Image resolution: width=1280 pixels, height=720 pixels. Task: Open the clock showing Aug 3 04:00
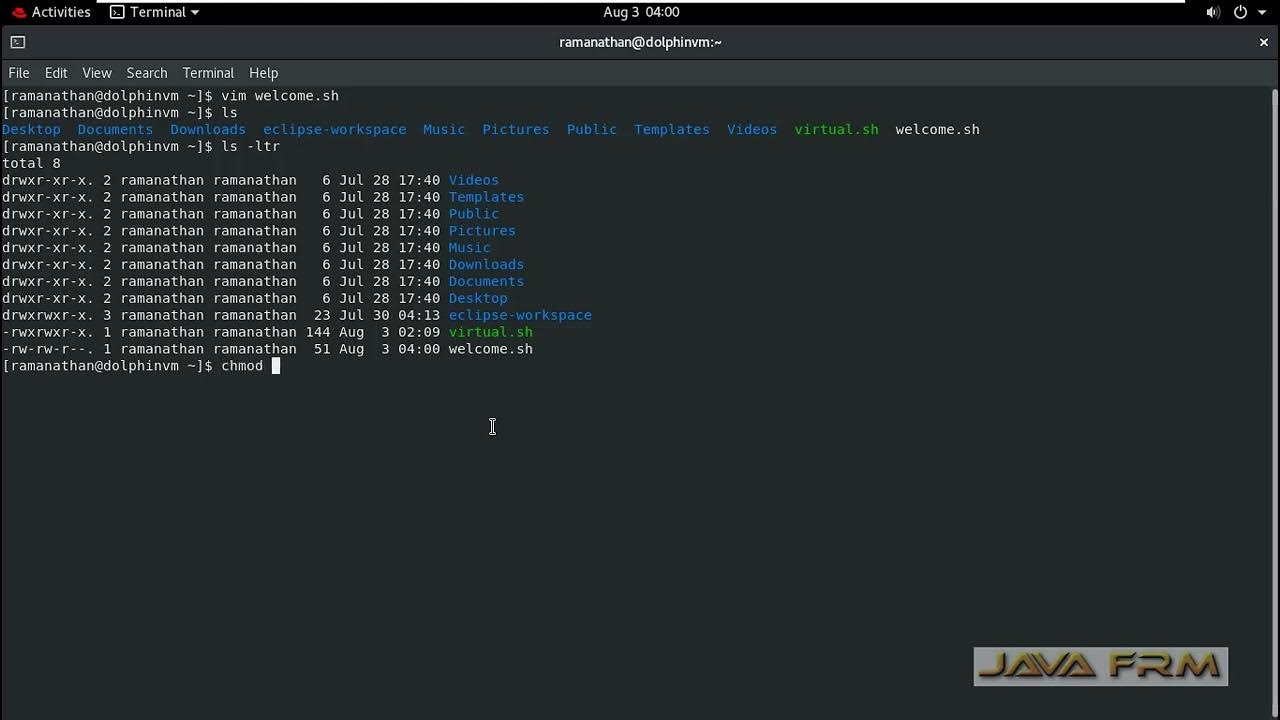coord(641,12)
